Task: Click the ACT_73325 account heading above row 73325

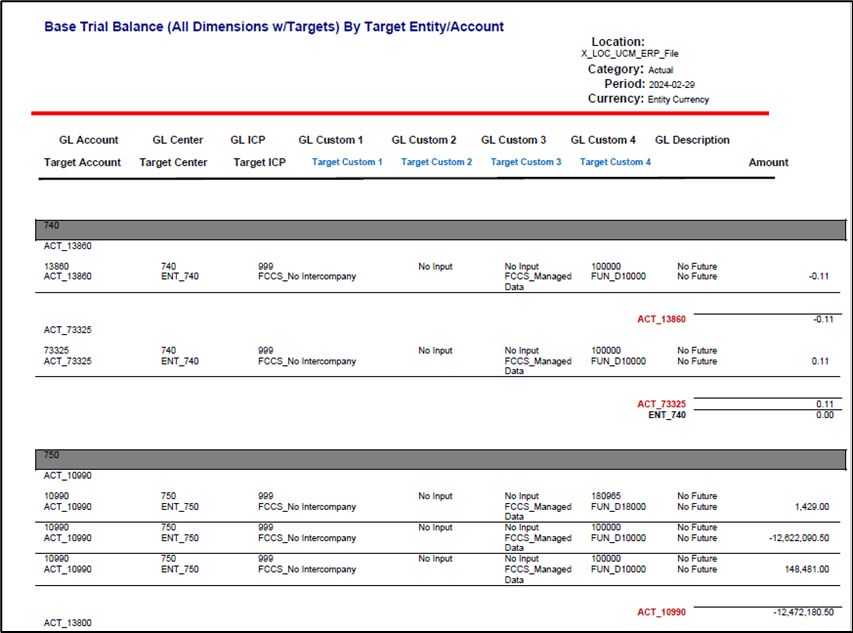Action: pos(67,330)
